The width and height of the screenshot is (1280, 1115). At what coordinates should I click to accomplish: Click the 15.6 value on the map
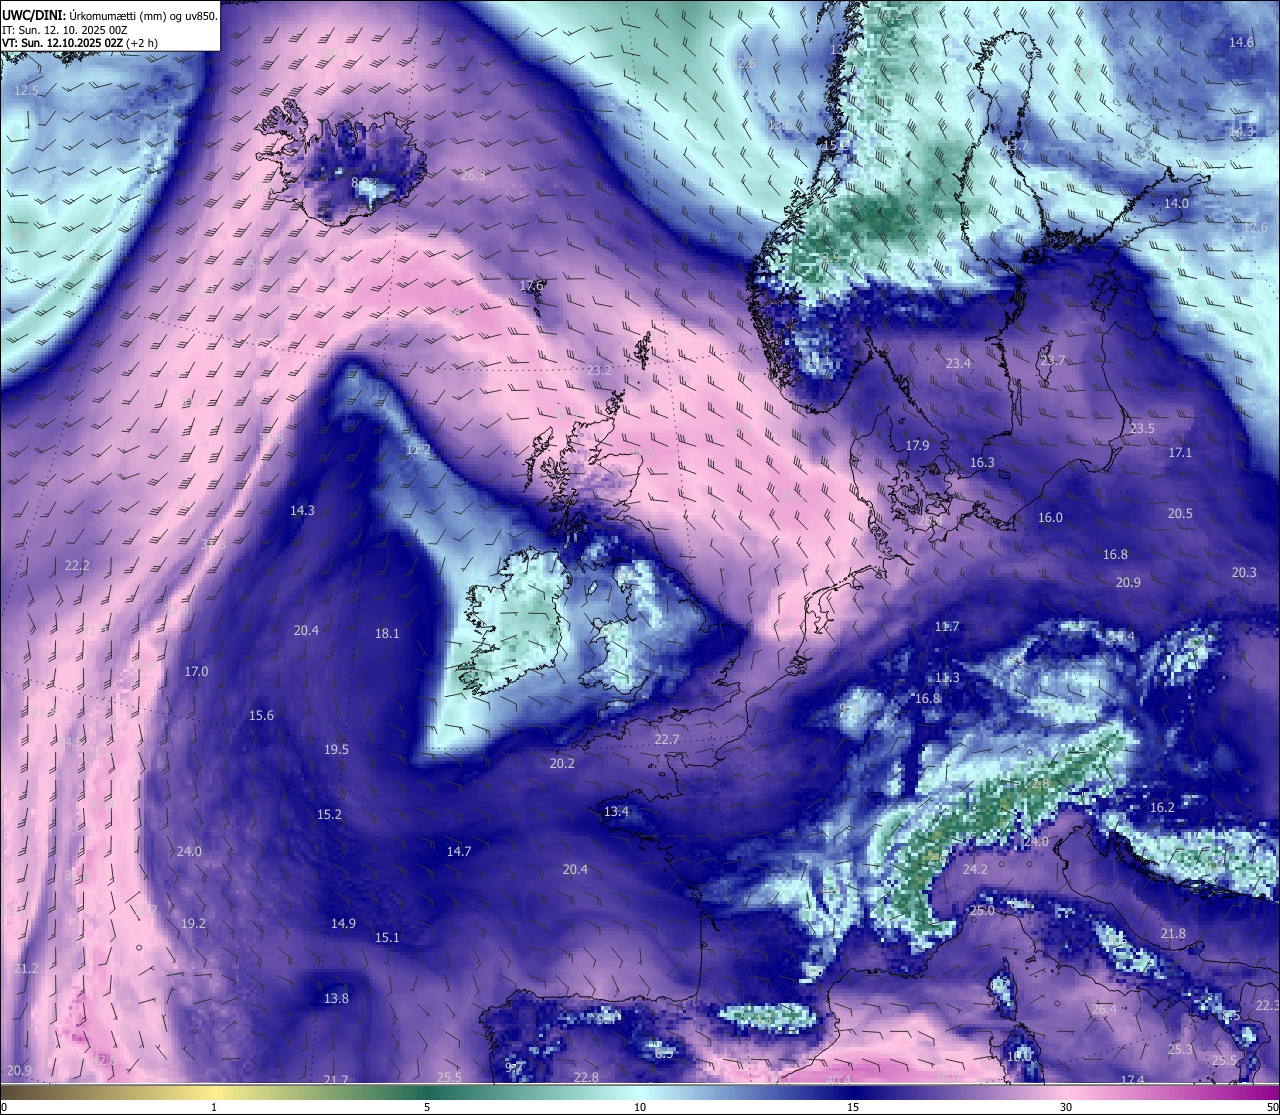coord(261,715)
